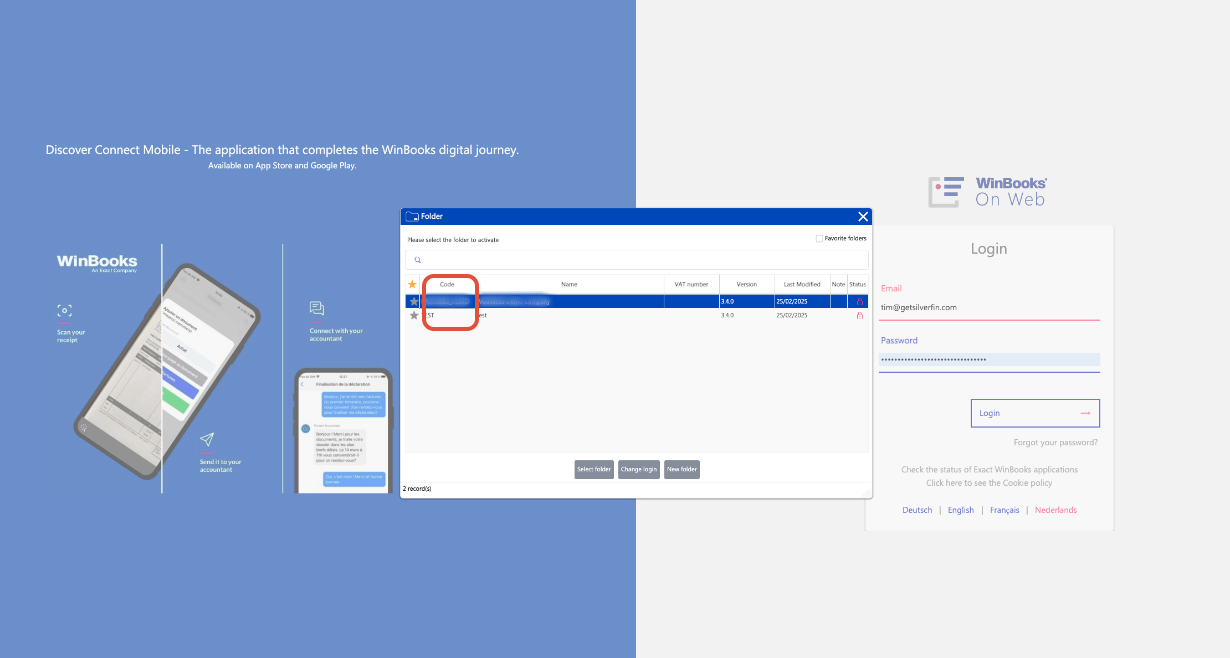The width and height of the screenshot is (1230, 658).
Task: Click the arrow icon on Login button
Action: coord(1085,413)
